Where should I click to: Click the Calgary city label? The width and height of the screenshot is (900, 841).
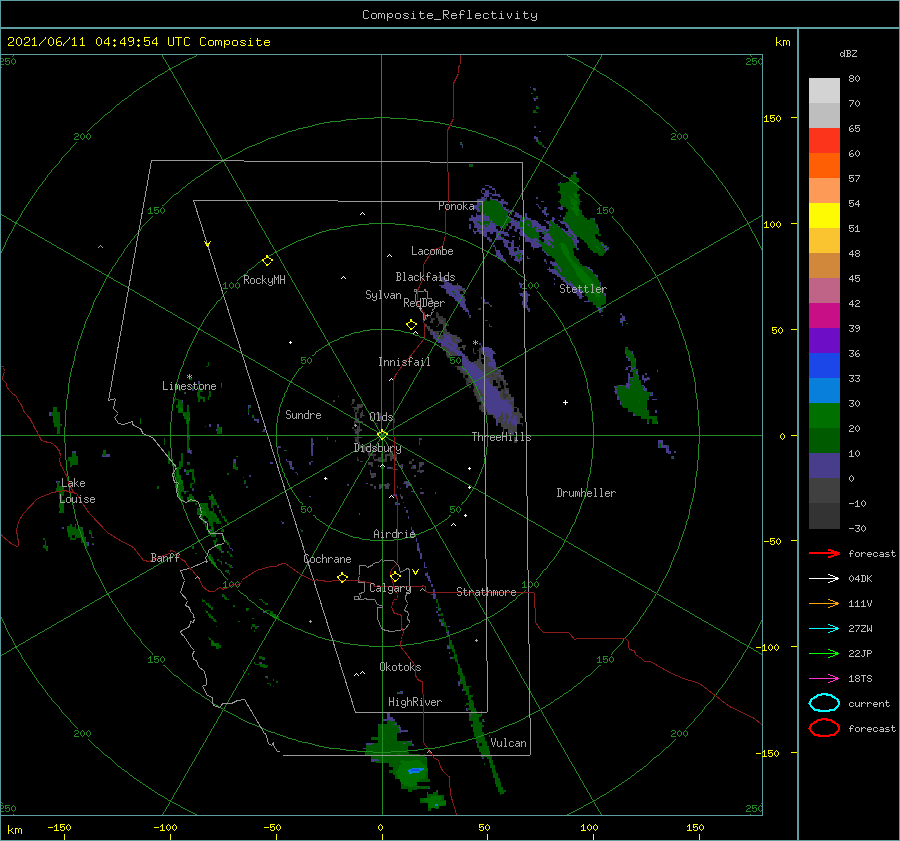(390, 588)
